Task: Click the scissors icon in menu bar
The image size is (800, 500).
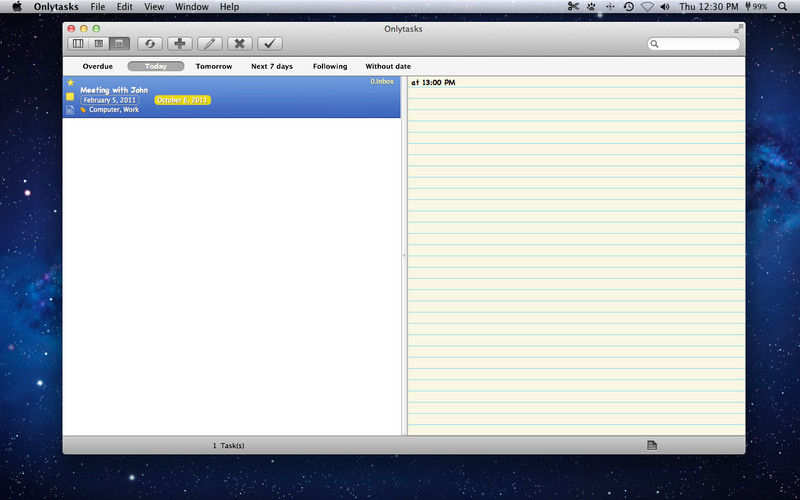Action: pos(573,7)
